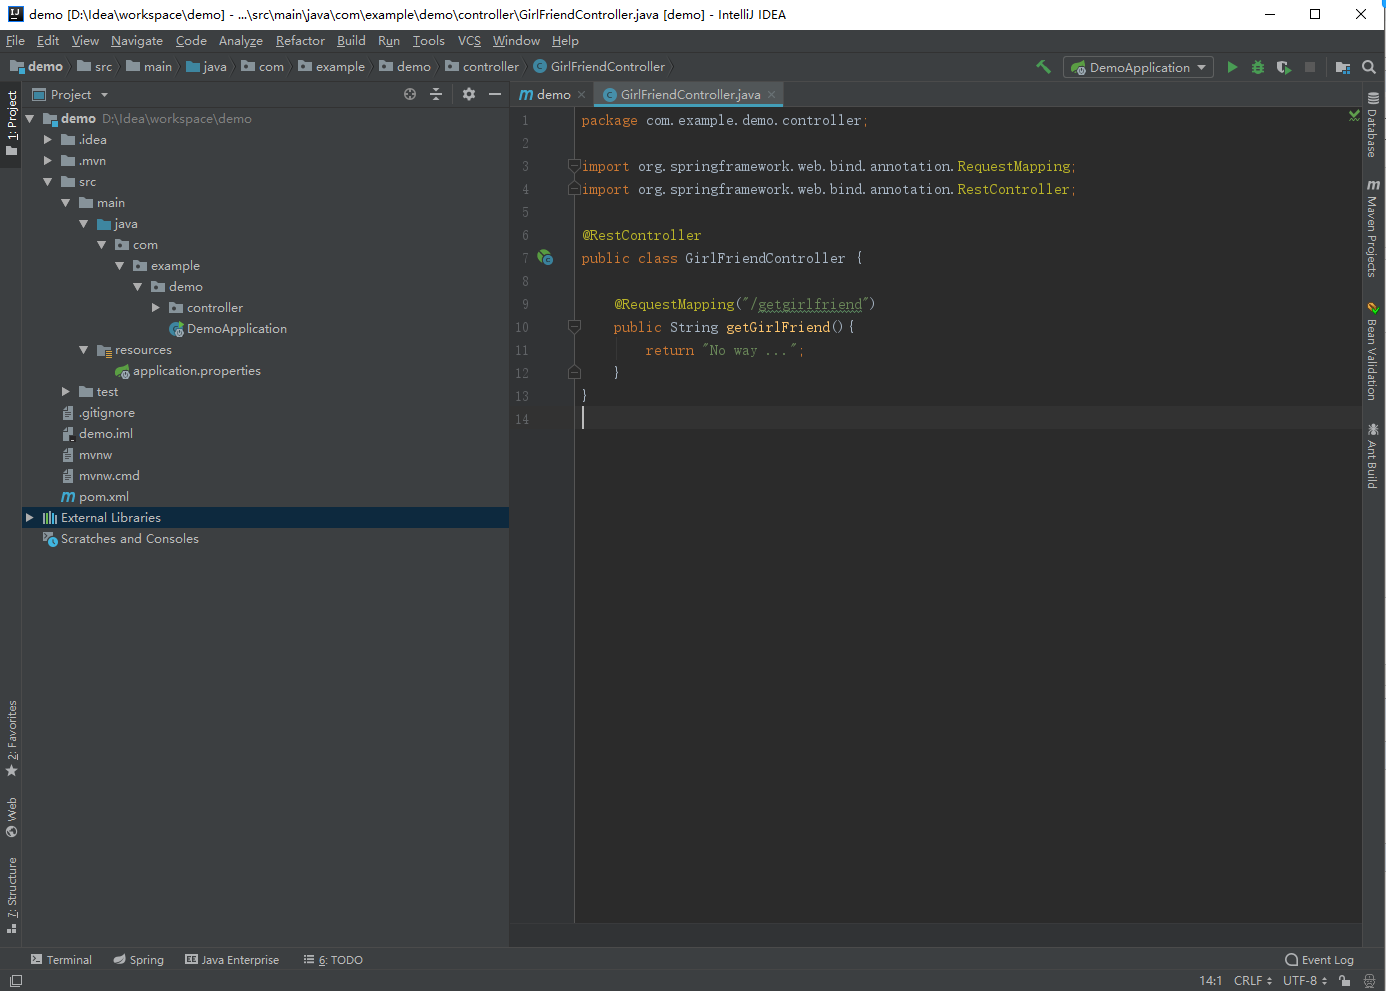Viewport: 1386px width, 991px height.
Task: Run with coverage using the shield icon
Action: (x=1284, y=67)
